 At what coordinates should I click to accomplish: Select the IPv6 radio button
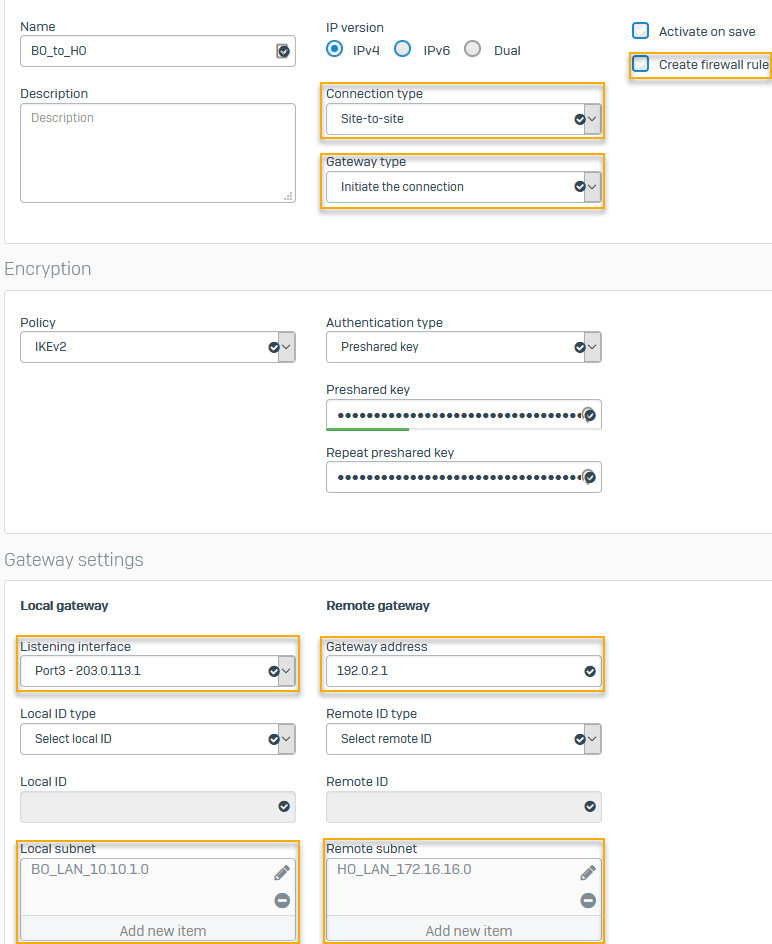click(403, 49)
